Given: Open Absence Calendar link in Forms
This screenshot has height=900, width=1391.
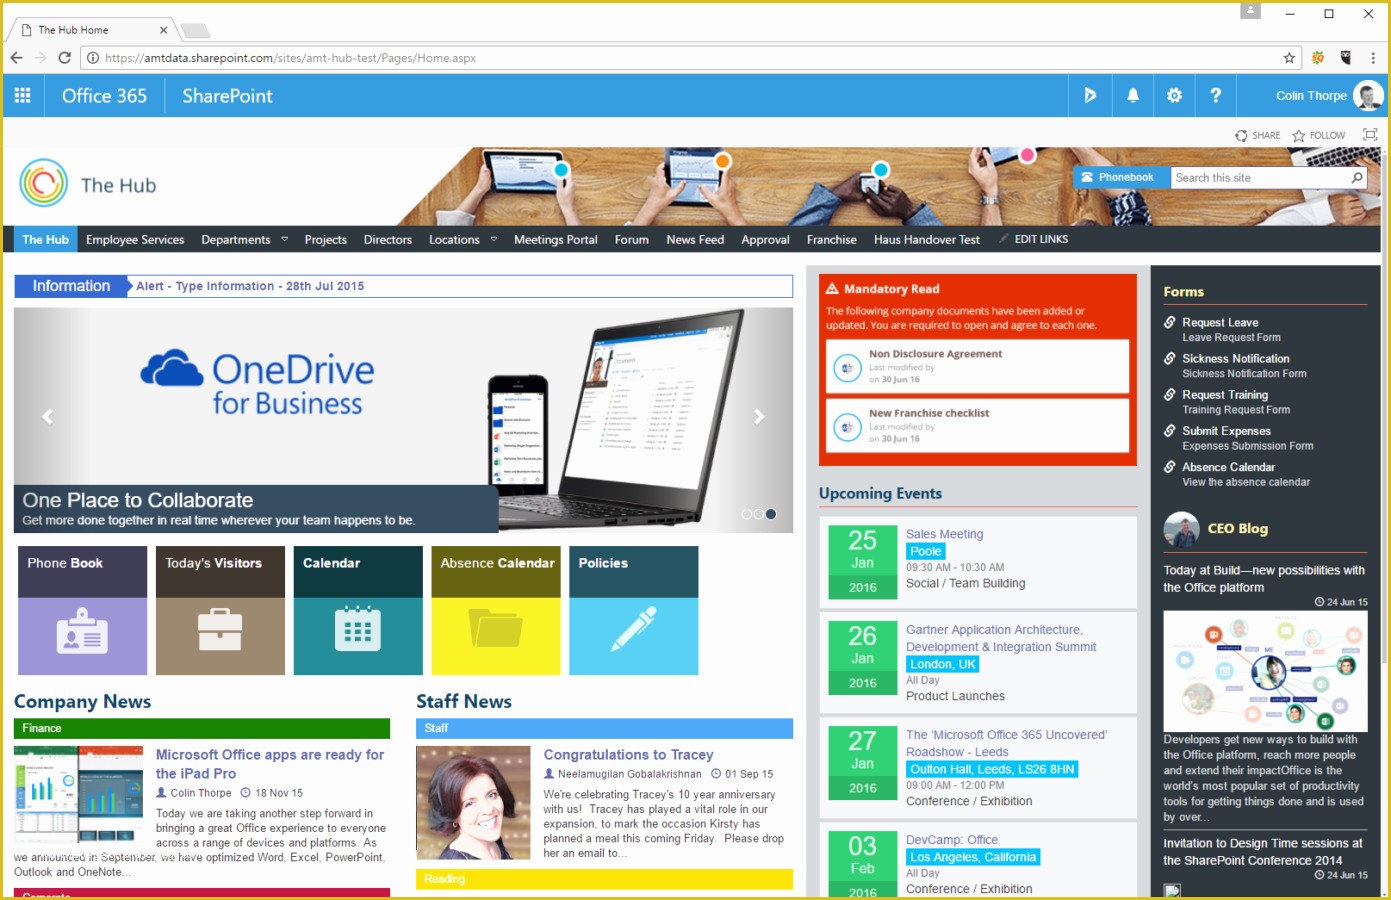Looking at the screenshot, I should pyautogui.click(x=1228, y=467).
